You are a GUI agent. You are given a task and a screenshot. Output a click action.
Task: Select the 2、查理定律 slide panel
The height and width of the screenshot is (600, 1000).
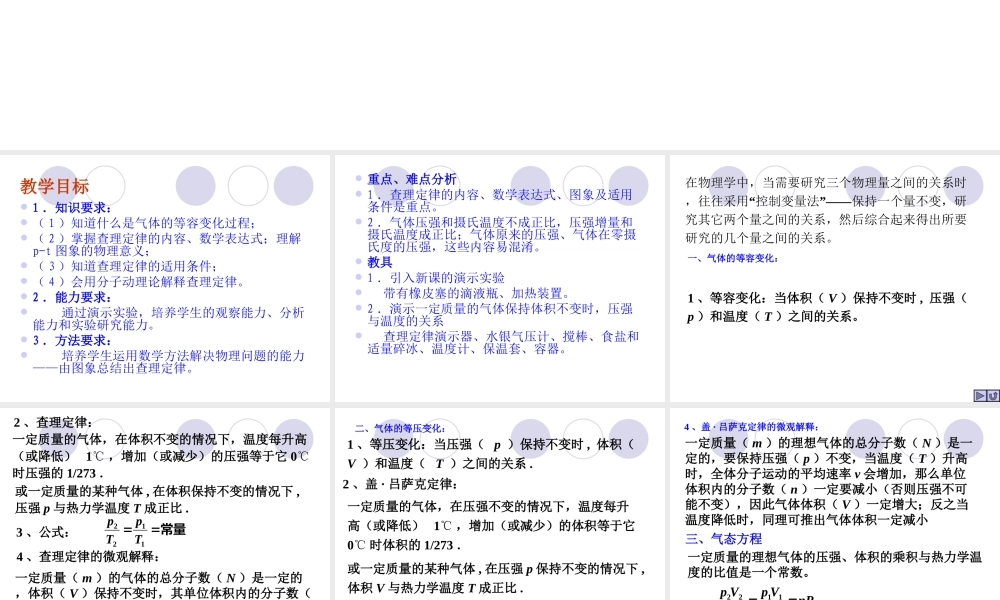(x=165, y=500)
